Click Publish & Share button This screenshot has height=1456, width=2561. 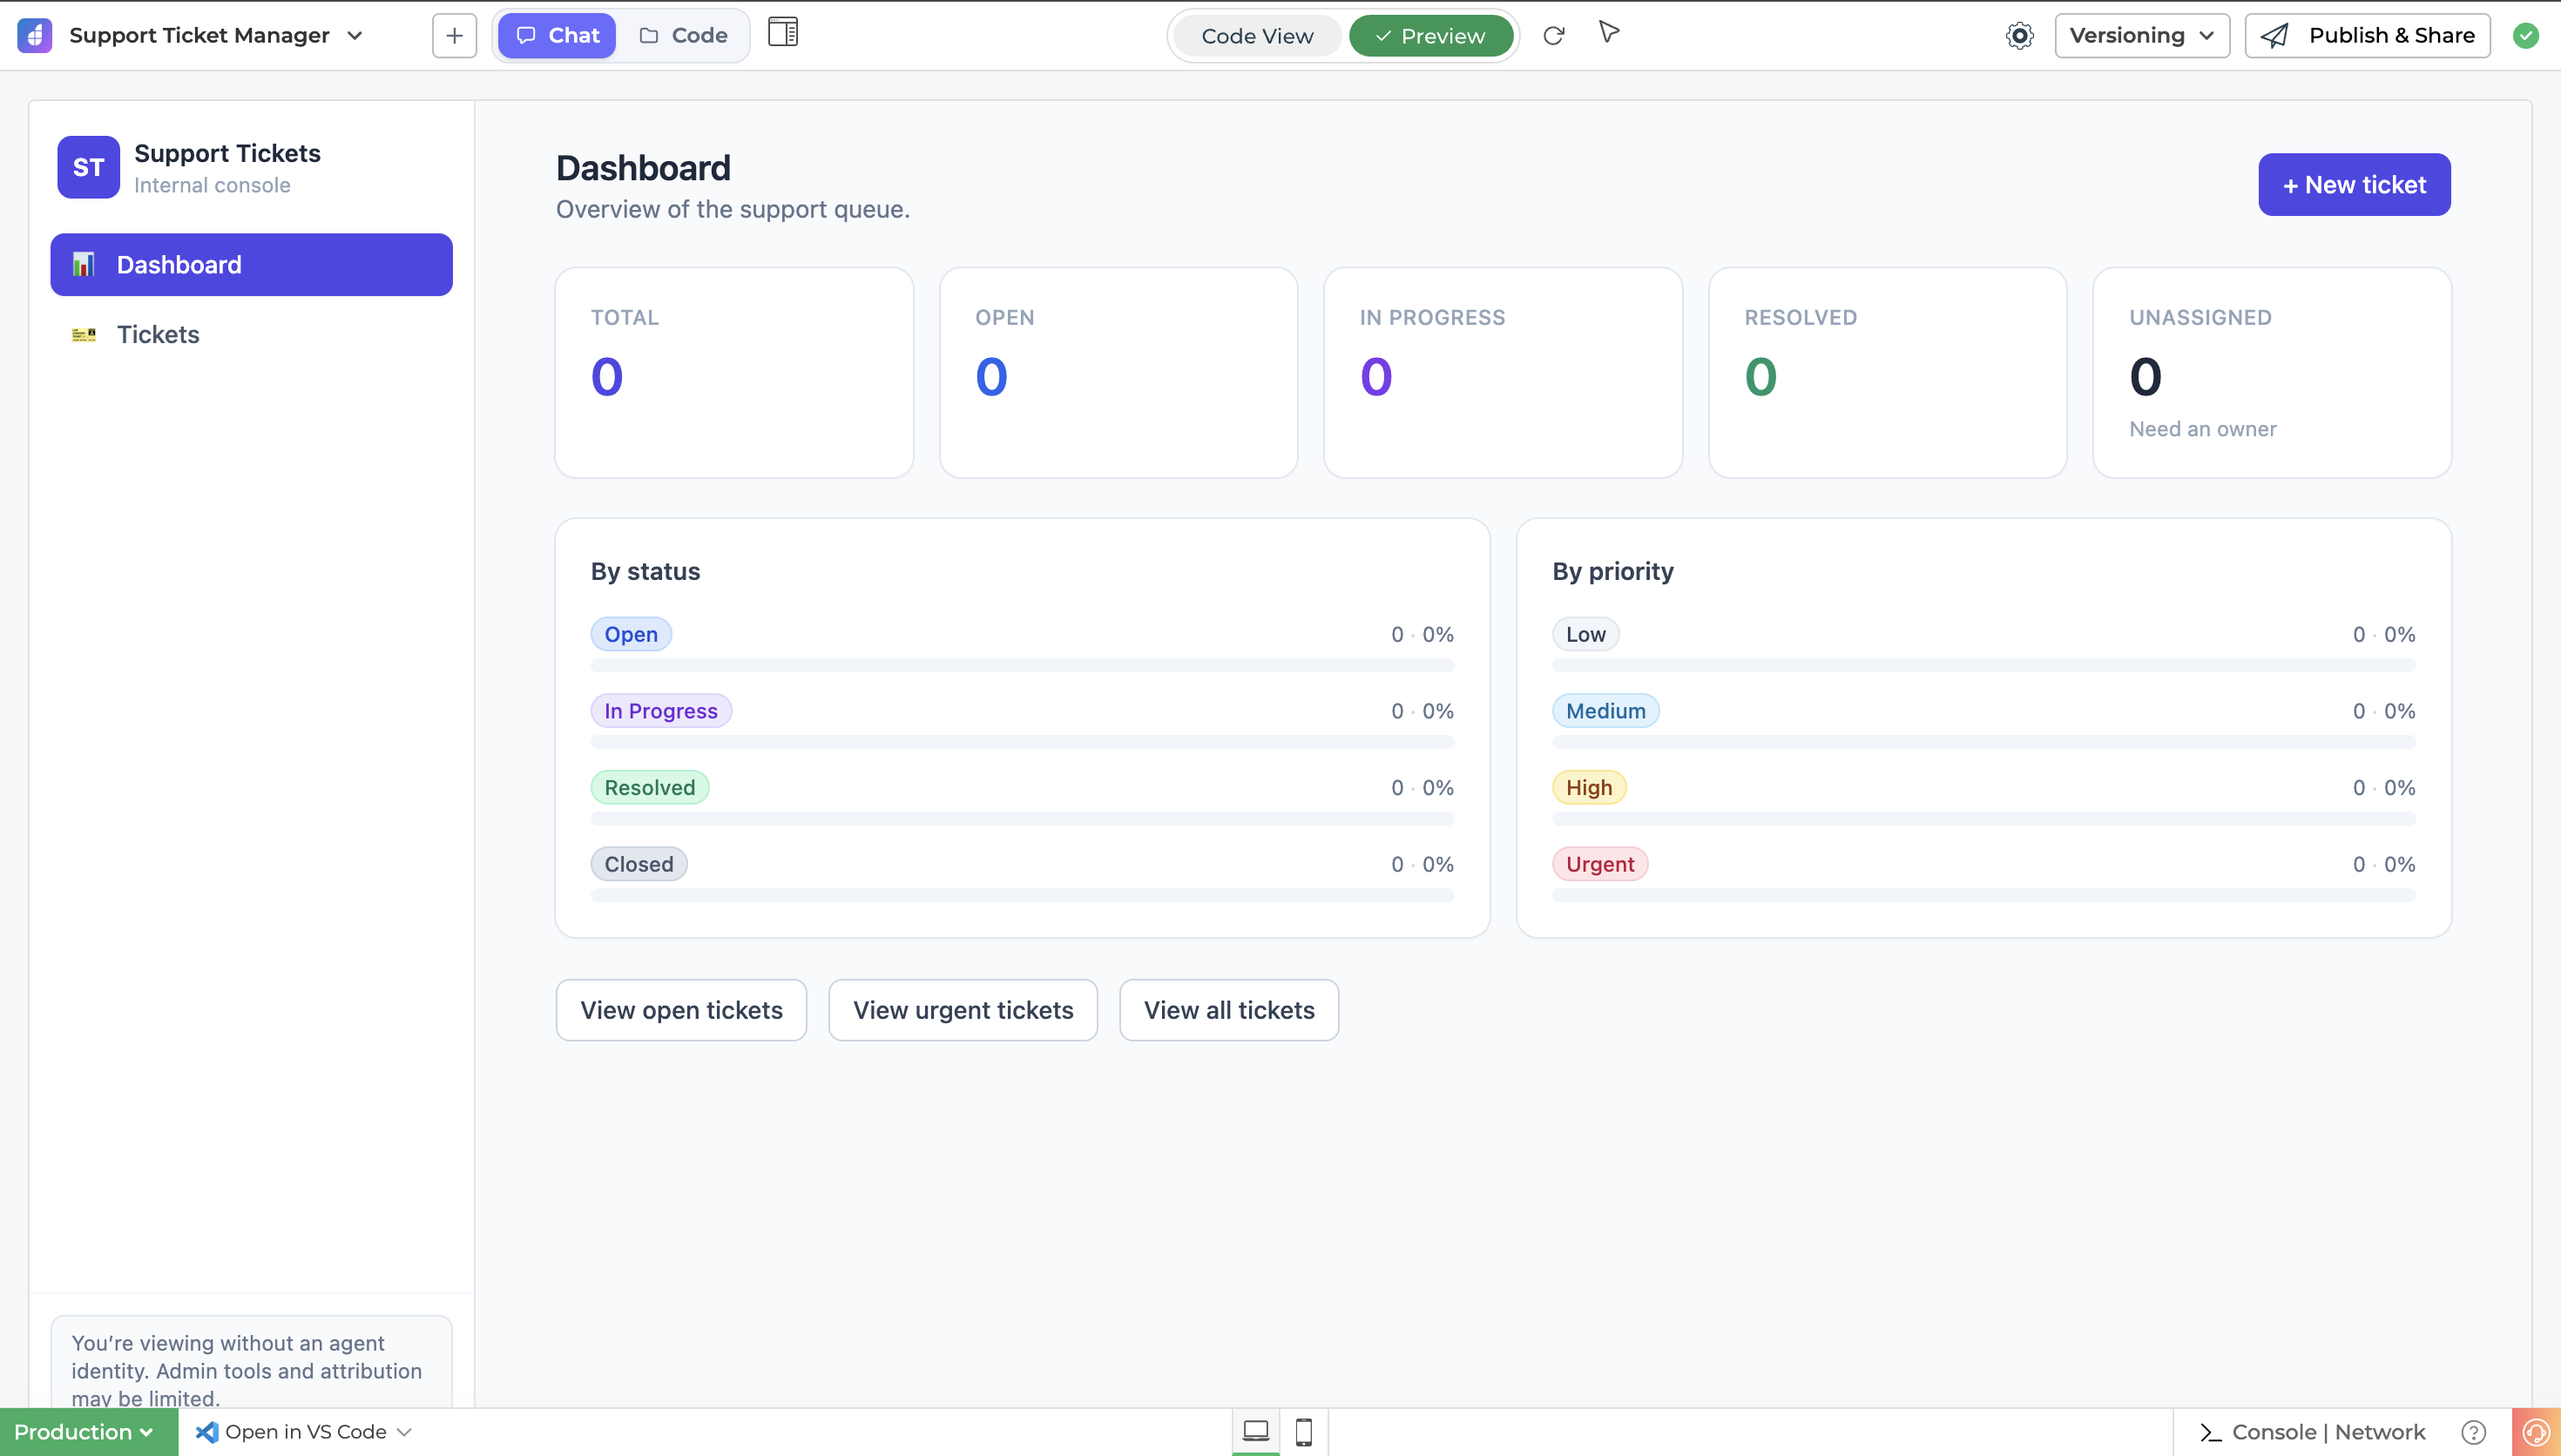2367,36
